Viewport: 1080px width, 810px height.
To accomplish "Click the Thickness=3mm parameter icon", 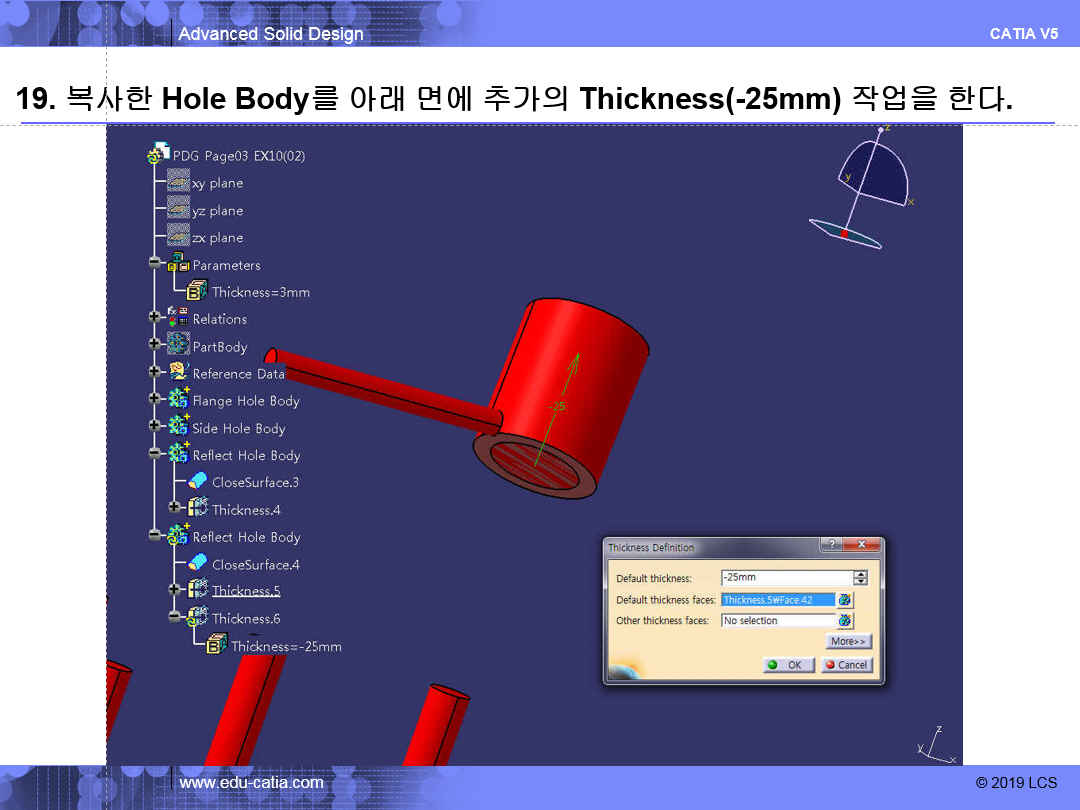I will 198,292.
